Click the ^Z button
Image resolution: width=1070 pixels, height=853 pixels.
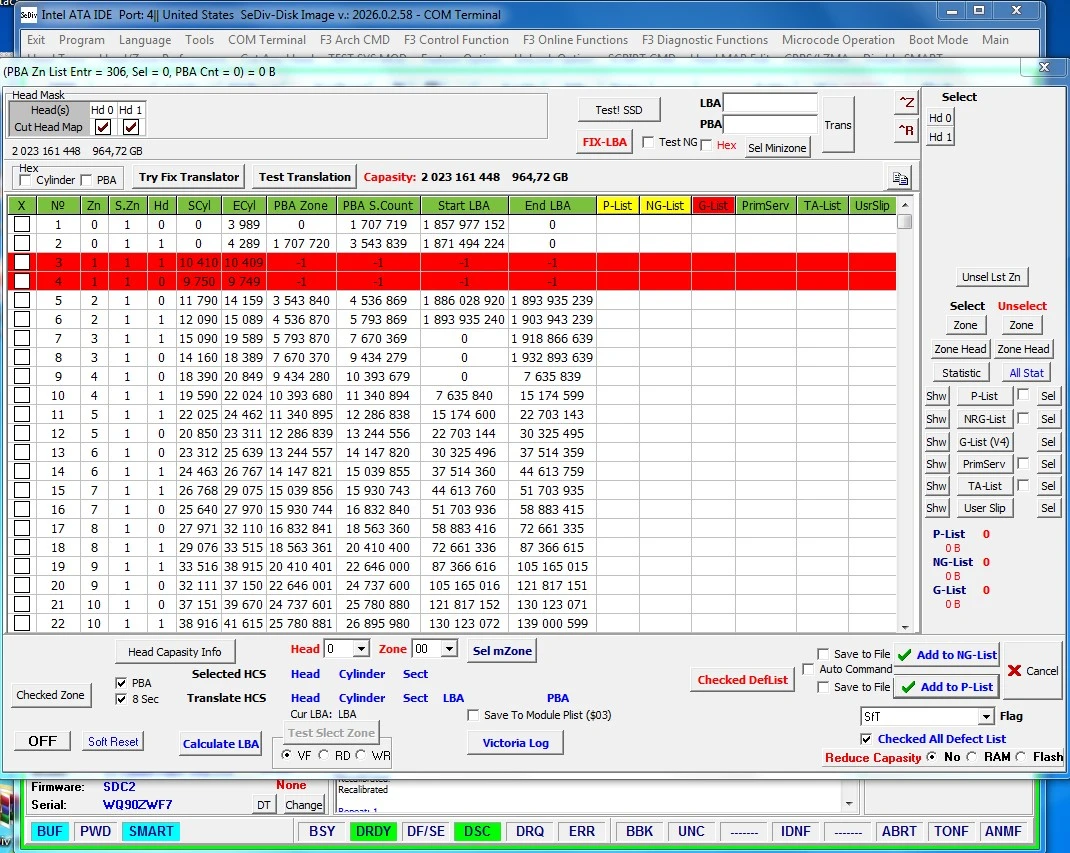[906, 102]
